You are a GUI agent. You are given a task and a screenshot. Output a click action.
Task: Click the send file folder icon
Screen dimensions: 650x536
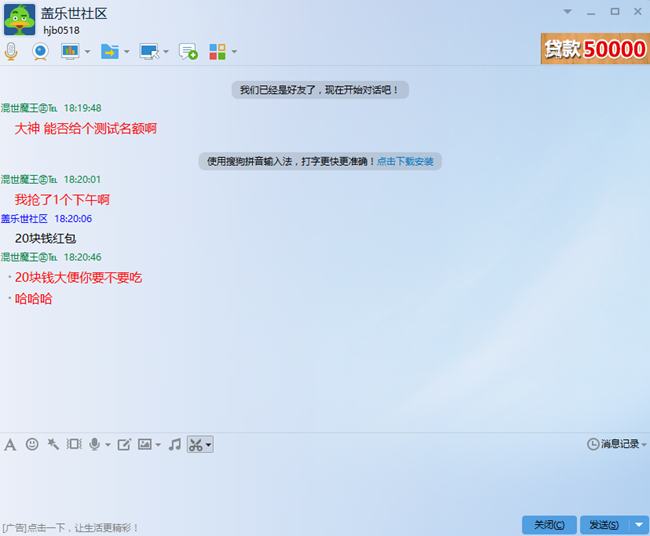click(109, 51)
